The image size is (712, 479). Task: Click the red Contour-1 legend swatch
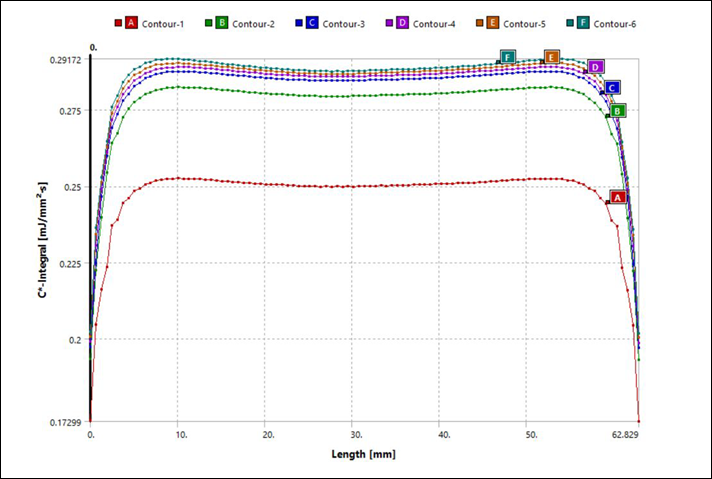point(118,23)
